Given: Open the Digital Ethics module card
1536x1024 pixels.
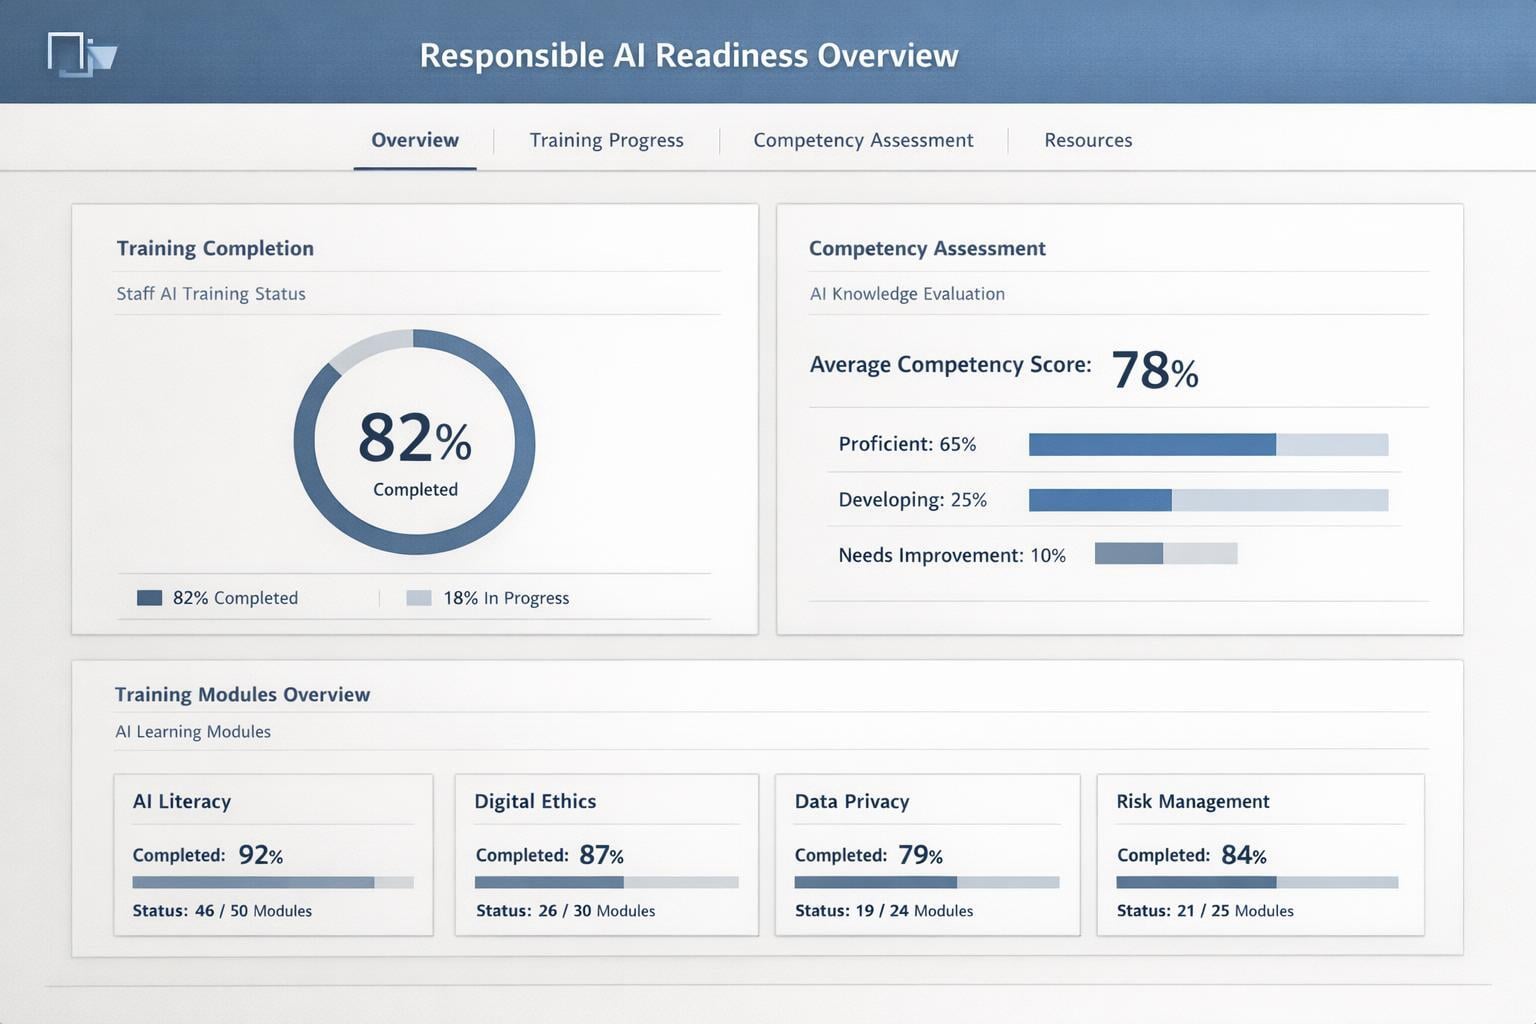Looking at the screenshot, I should [x=606, y=855].
